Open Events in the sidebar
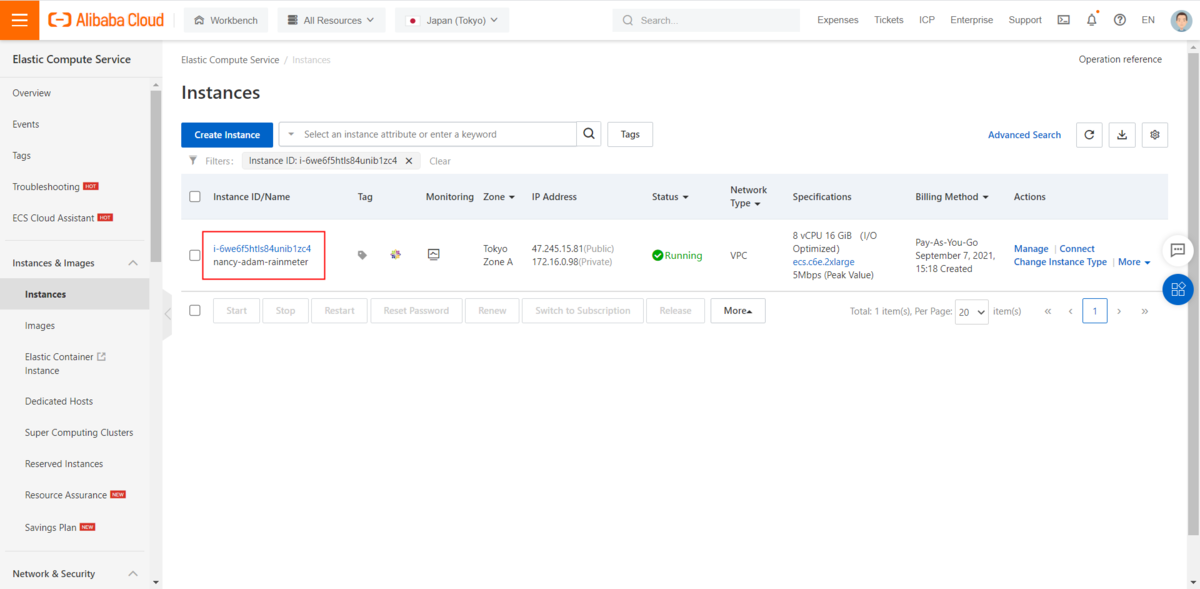1200x589 pixels. (x=26, y=124)
